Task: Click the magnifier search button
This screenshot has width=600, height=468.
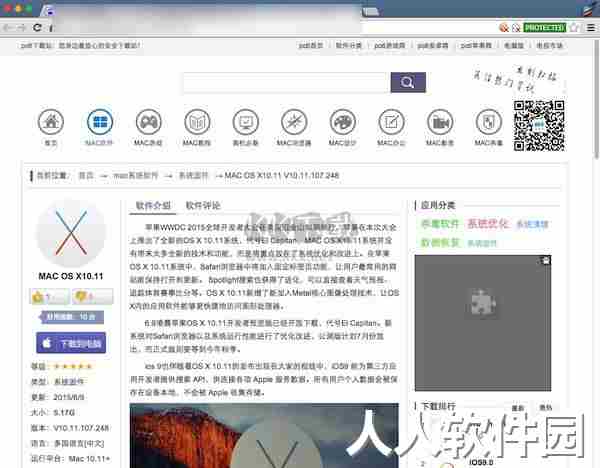Action: coord(408,82)
